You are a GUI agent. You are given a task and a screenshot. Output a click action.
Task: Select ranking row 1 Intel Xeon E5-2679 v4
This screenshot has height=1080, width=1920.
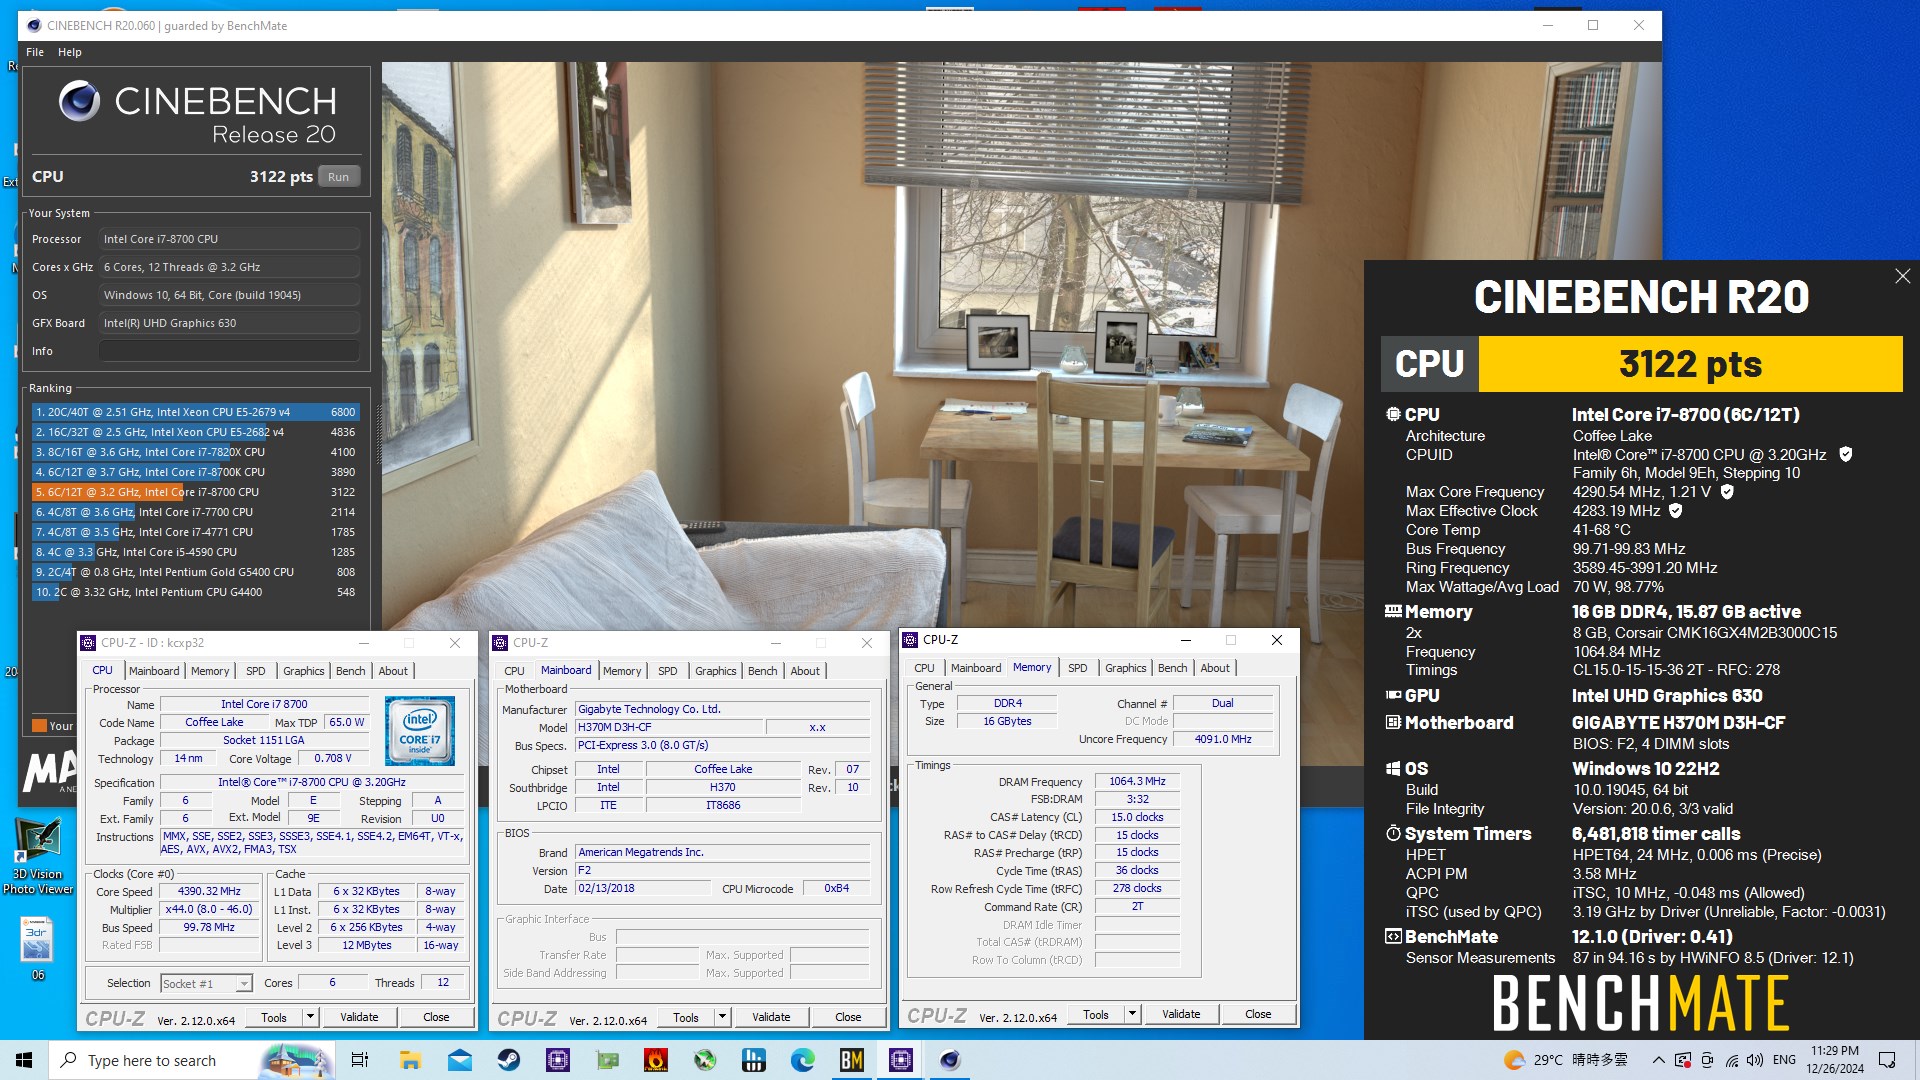click(196, 412)
